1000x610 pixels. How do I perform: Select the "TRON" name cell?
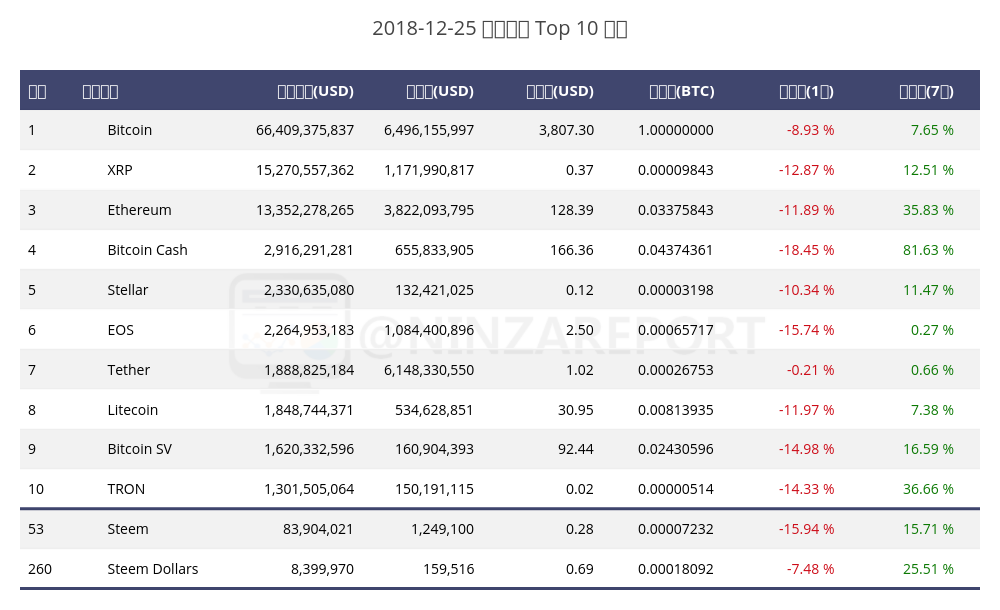126,489
